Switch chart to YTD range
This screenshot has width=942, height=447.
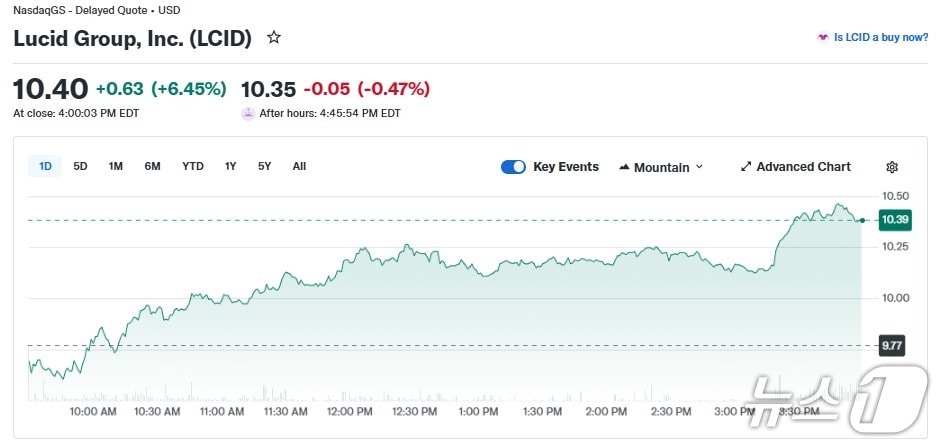tap(193, 166)
